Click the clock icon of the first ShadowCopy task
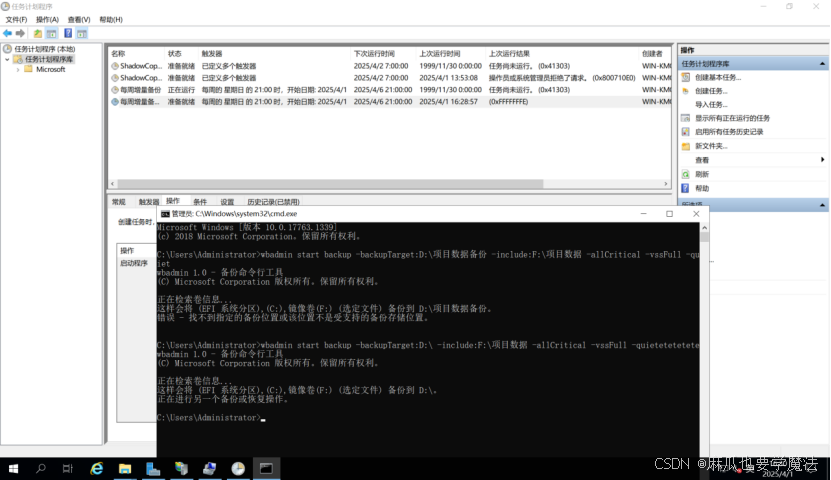Viewport: 831px width, 480px height. tap(114, 66)
